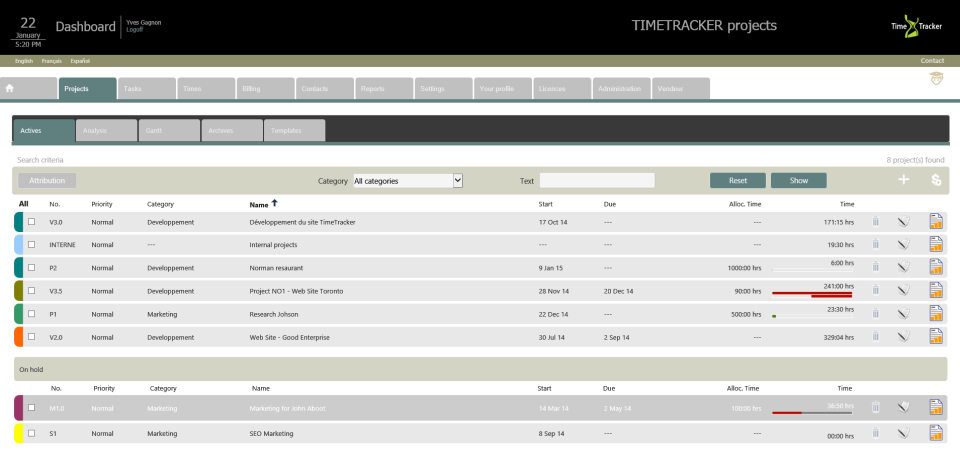The width and height of the screenshot is (960, 455).
Task: Click the dollar sign billing icon
Action: pos(936,180)
